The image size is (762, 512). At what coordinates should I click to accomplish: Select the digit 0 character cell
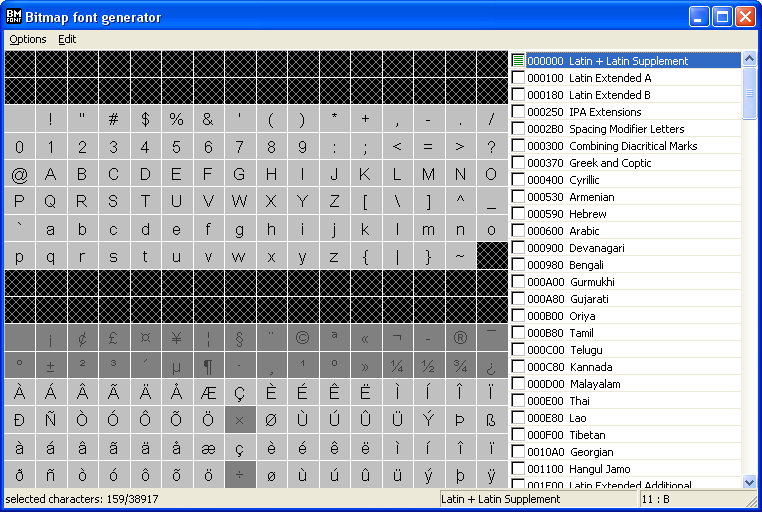19,147
